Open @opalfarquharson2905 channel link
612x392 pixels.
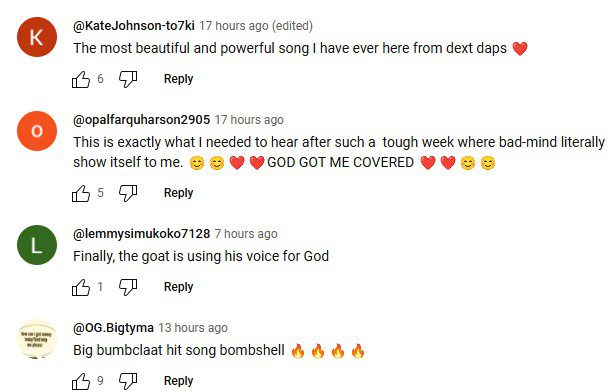point(141,120)
